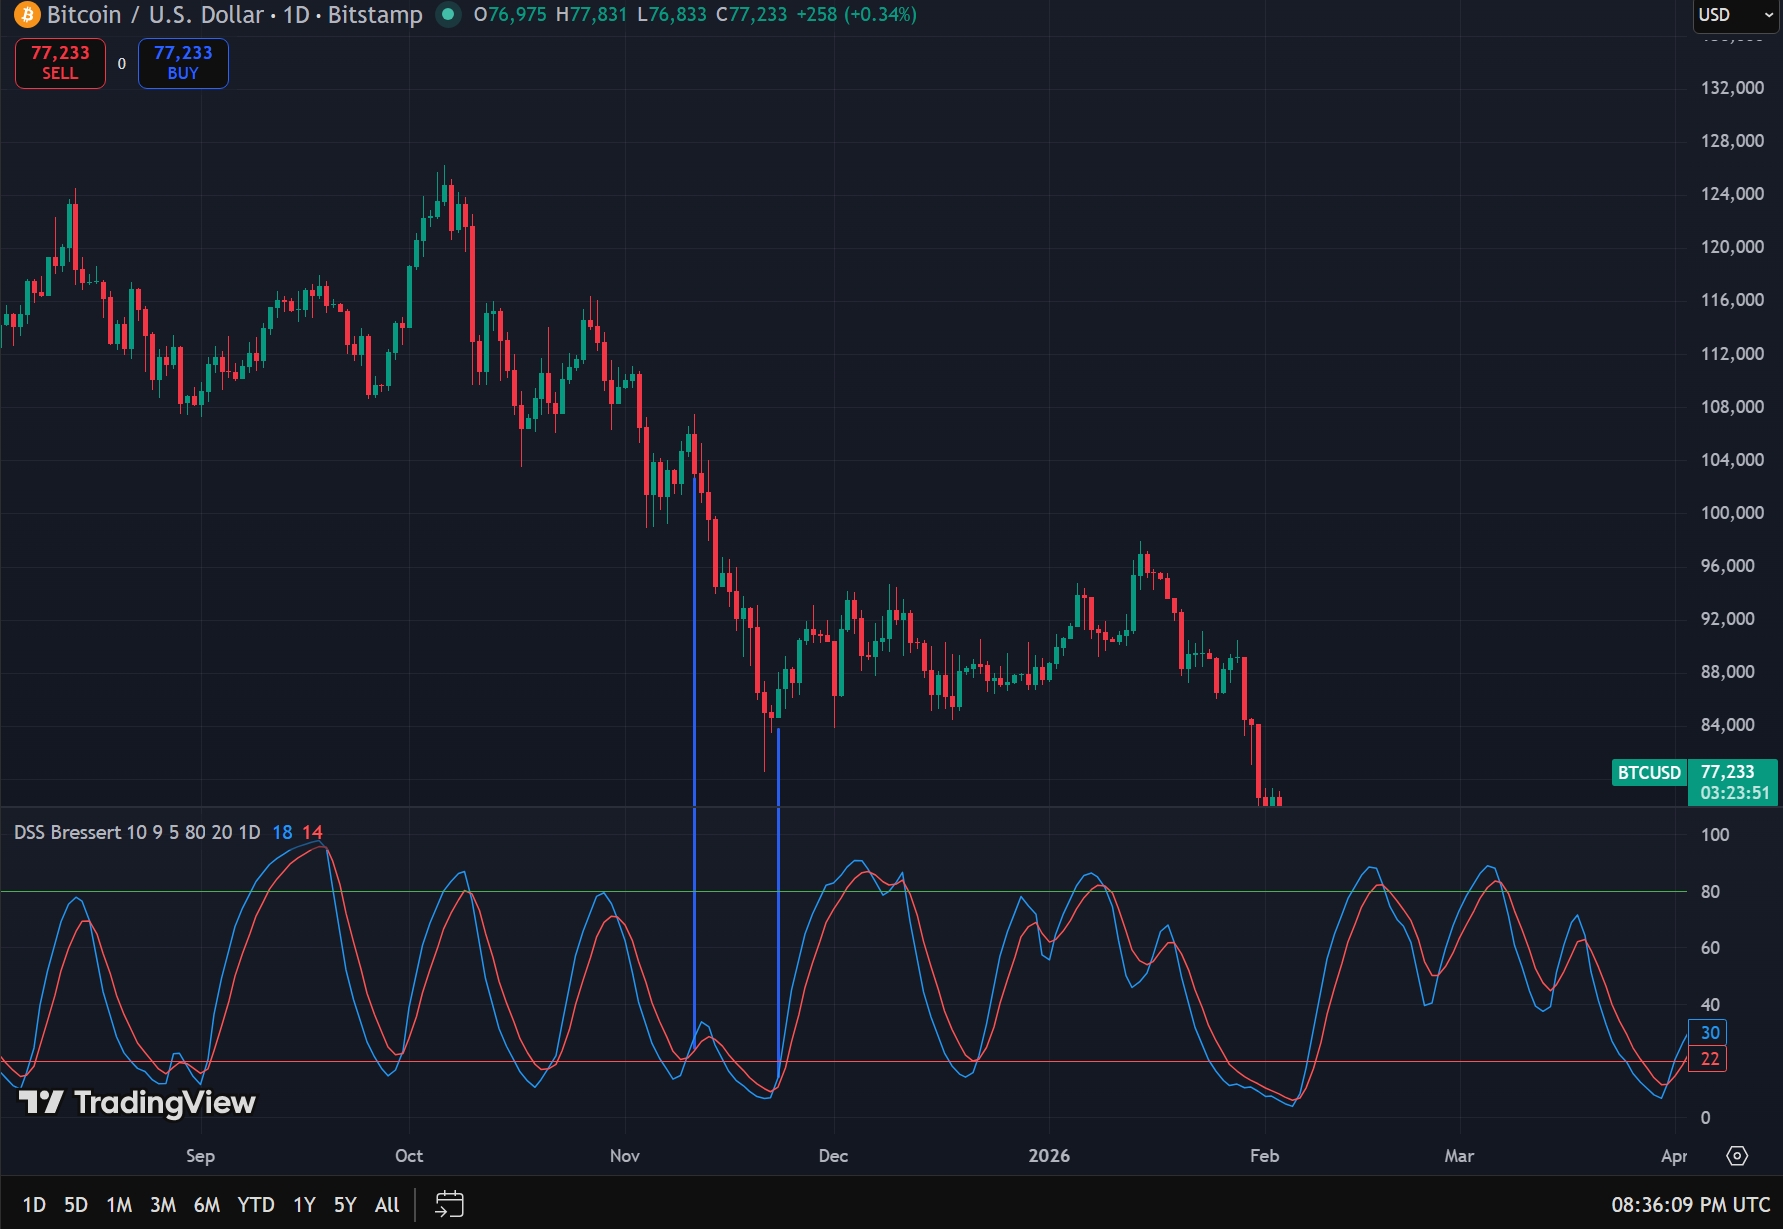Click the +258 (+0.34%) change value
Image resolution: width=1783 pixels, height=1229 pixels.
[856, 15]
